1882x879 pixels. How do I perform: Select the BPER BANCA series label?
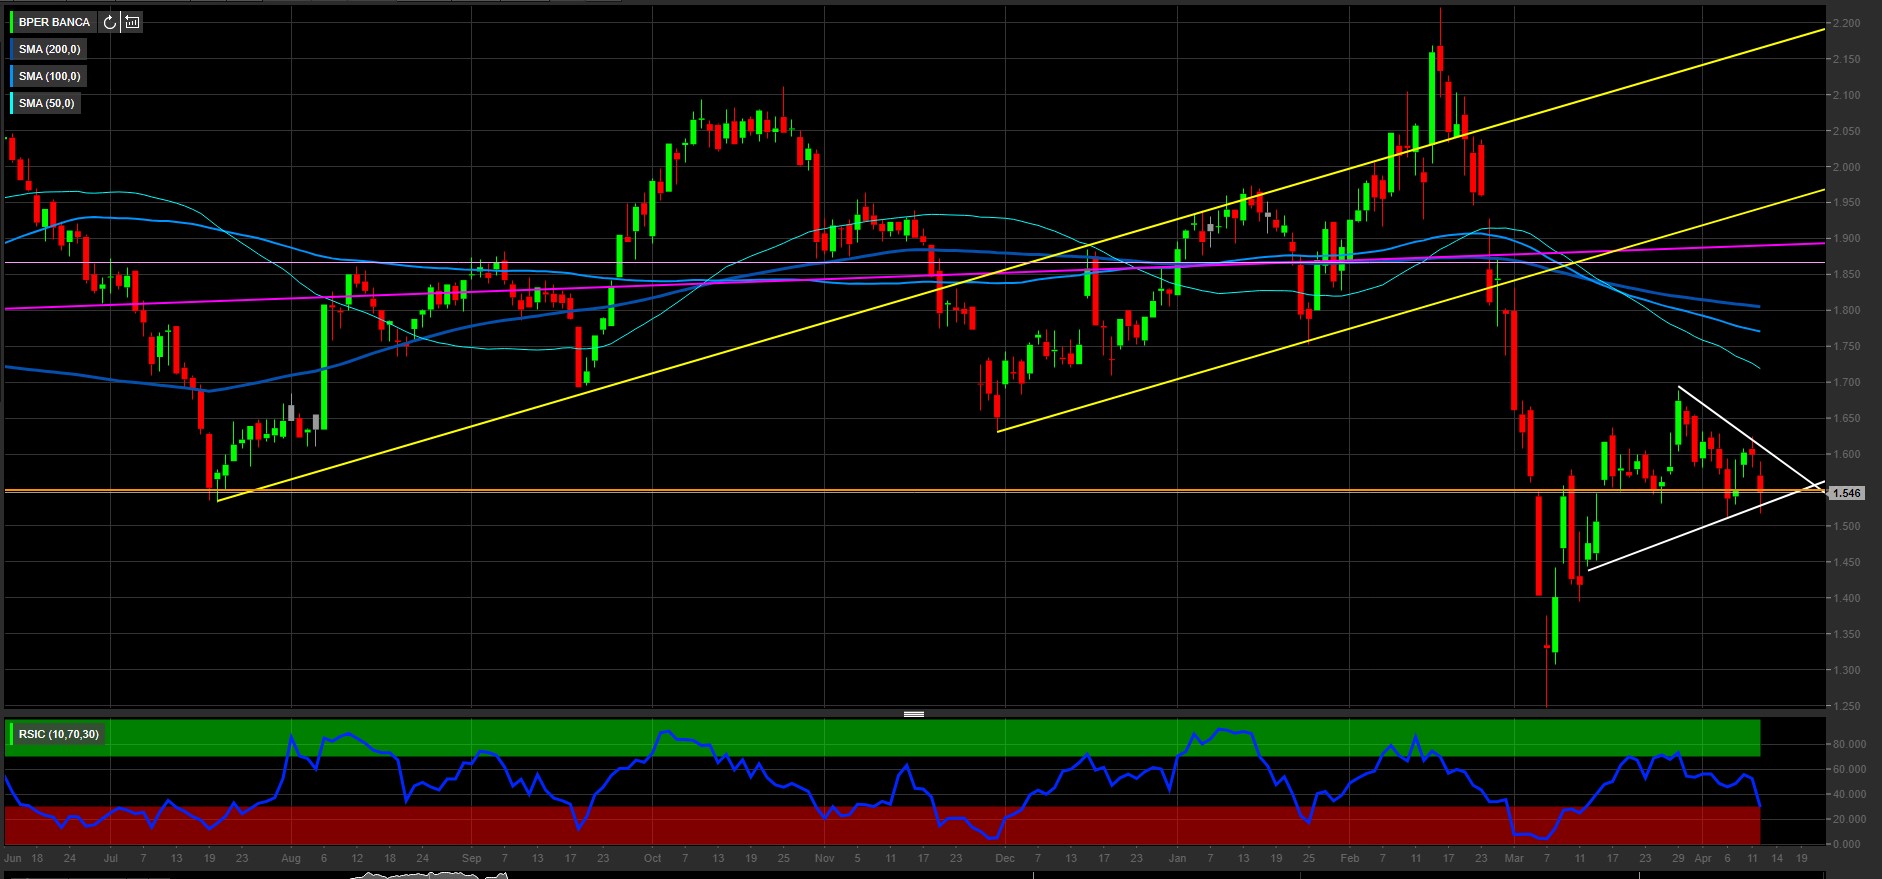pos(54,22)
